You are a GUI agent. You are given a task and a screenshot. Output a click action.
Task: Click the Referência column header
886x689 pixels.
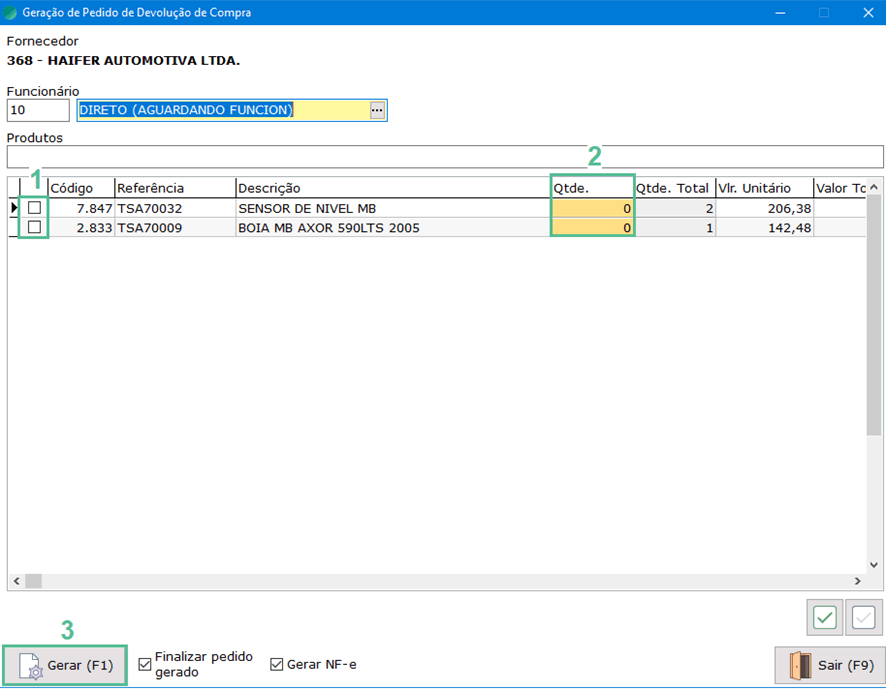(174, 188)
